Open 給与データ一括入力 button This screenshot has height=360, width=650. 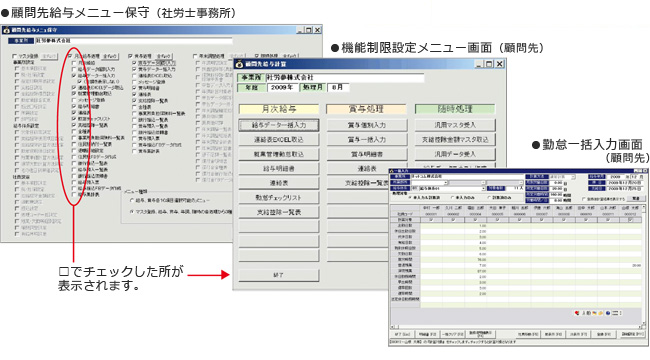pos(279,125)
